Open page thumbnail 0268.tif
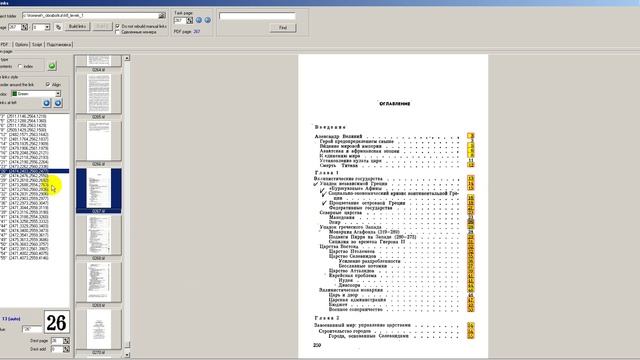640x360 pixels. [x=99, y=235]
